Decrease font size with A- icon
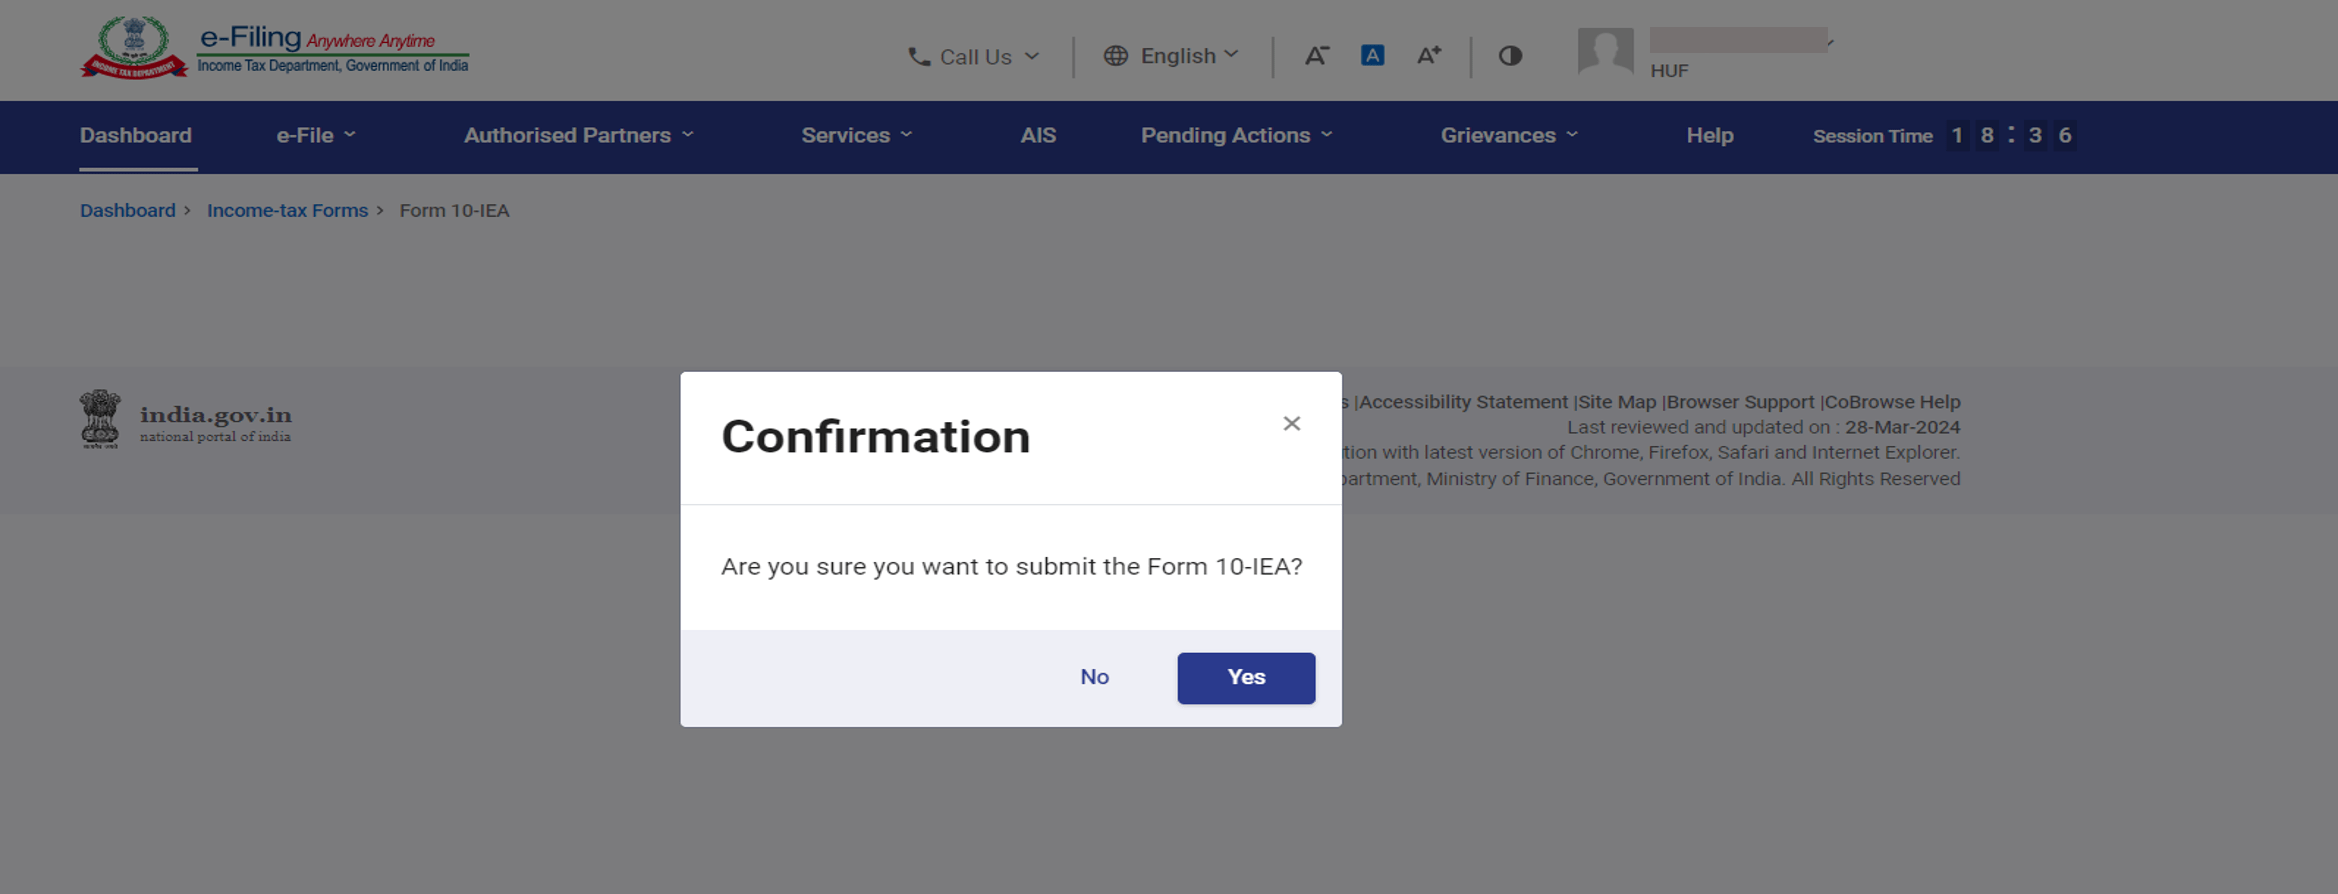 tap(1316, 56)
